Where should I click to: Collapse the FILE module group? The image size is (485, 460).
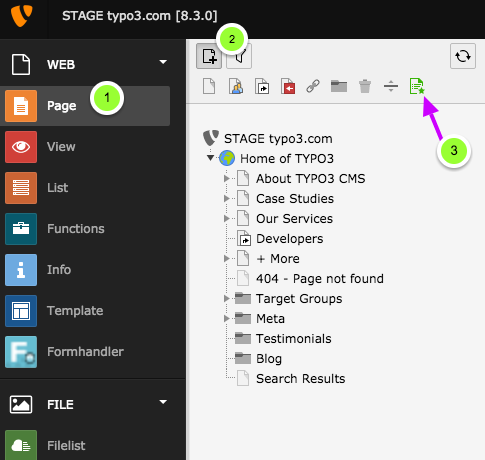163,402
